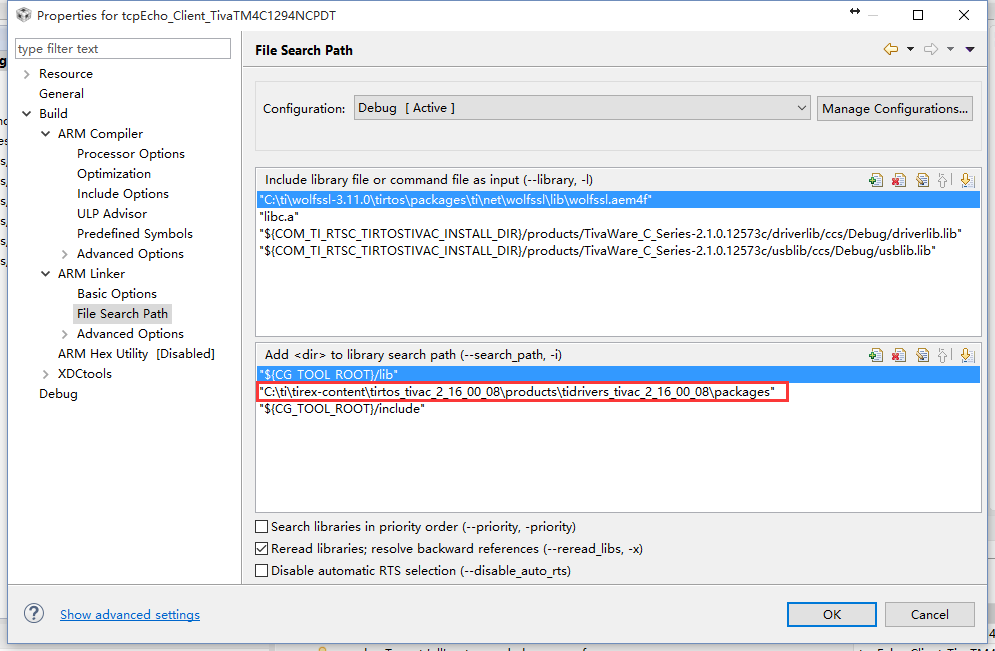Click the Manage Configurations button

(x=895, y=108)
